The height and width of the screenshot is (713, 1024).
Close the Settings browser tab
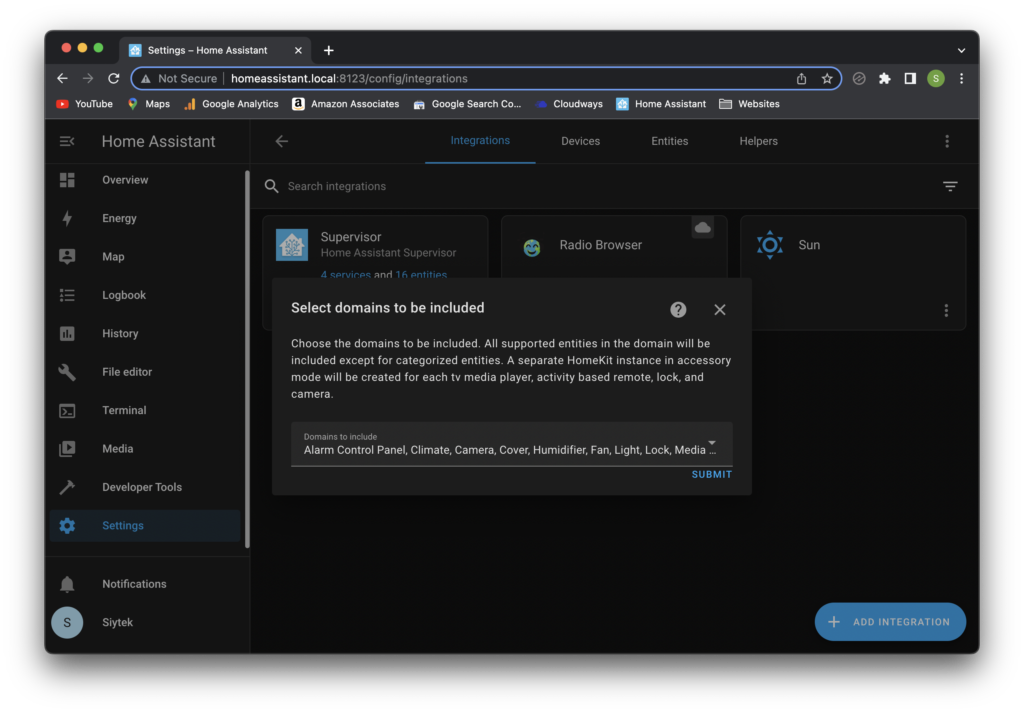tap(298, 50)
